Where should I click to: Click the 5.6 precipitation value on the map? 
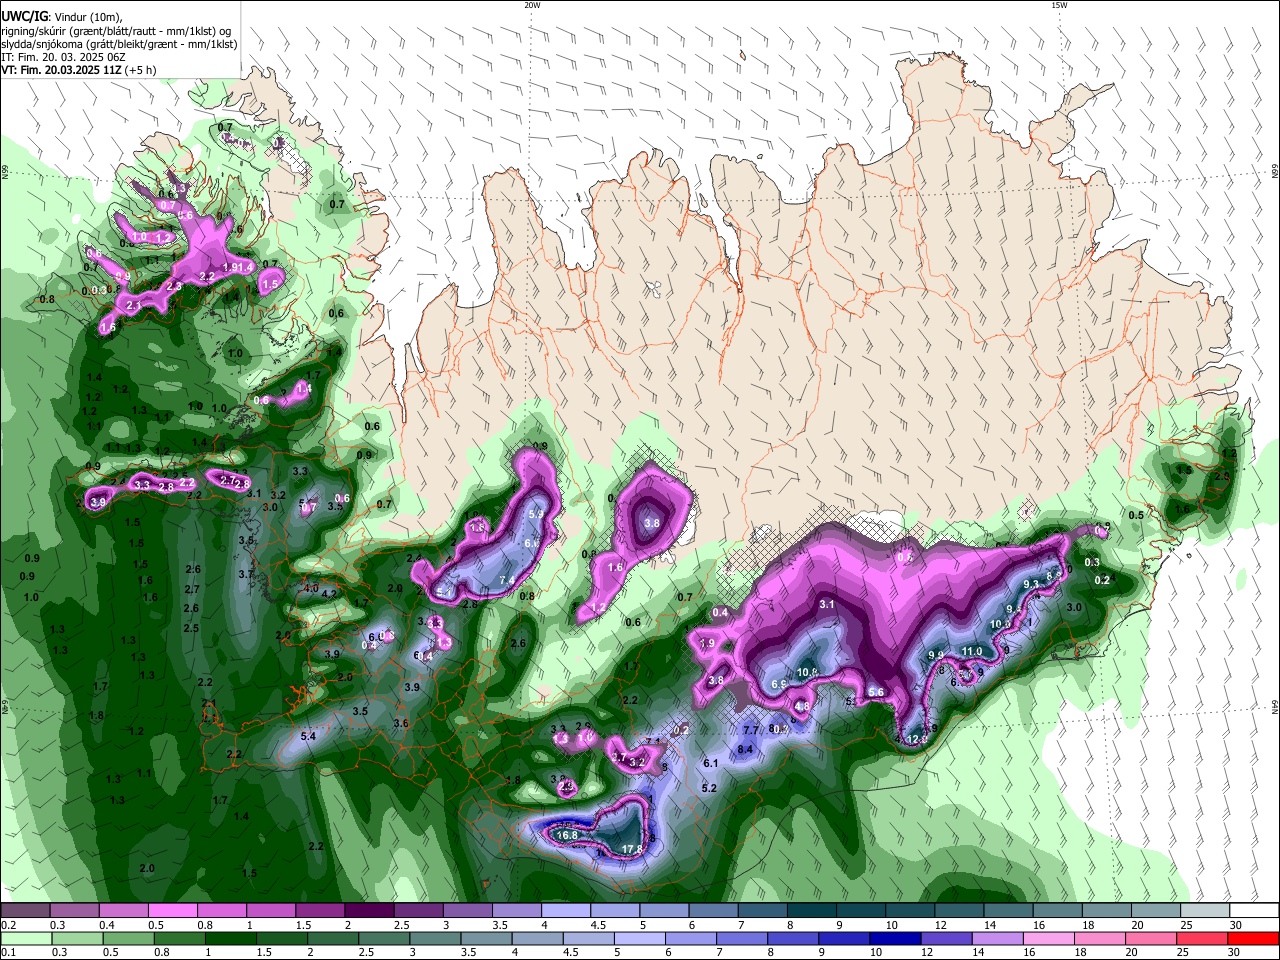tap(876, 693)
